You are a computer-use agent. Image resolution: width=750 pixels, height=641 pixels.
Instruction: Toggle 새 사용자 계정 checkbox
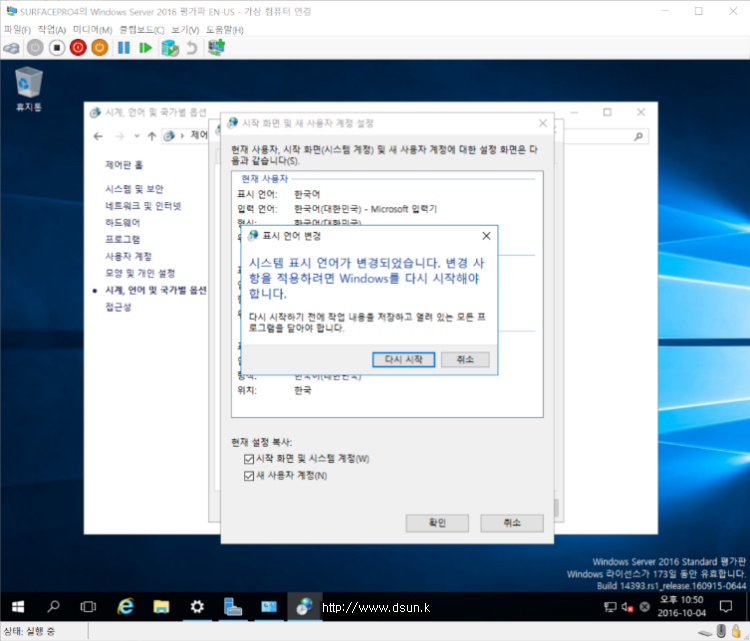point(249,476)
